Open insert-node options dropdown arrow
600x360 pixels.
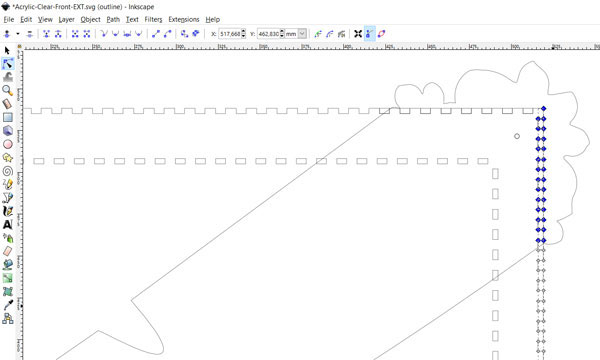click(18, 34)
